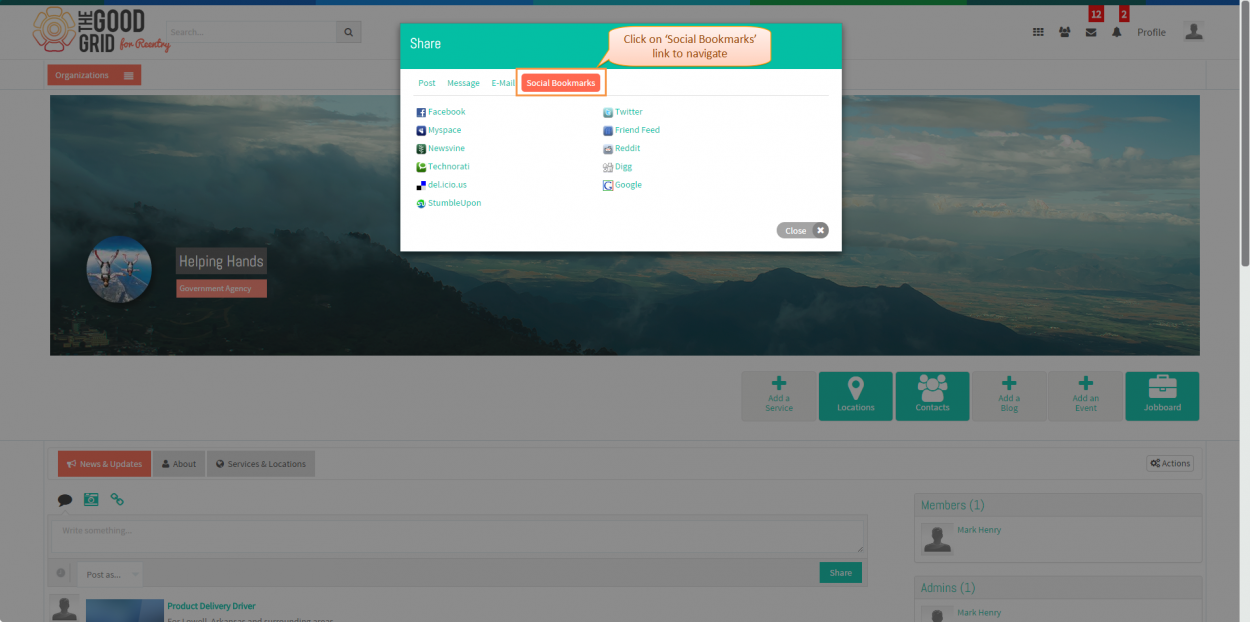Switch to E-Mail tab in Share dialog
This screenshot has height=622, width=1250.
(503, 83)
